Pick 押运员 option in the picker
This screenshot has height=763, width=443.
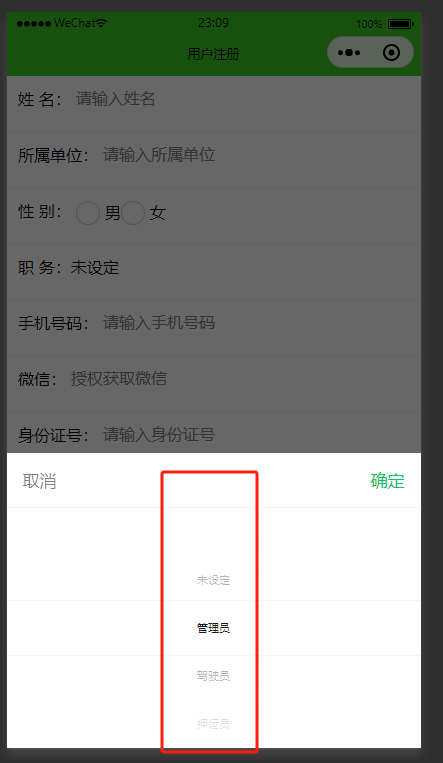pos(213,724)
